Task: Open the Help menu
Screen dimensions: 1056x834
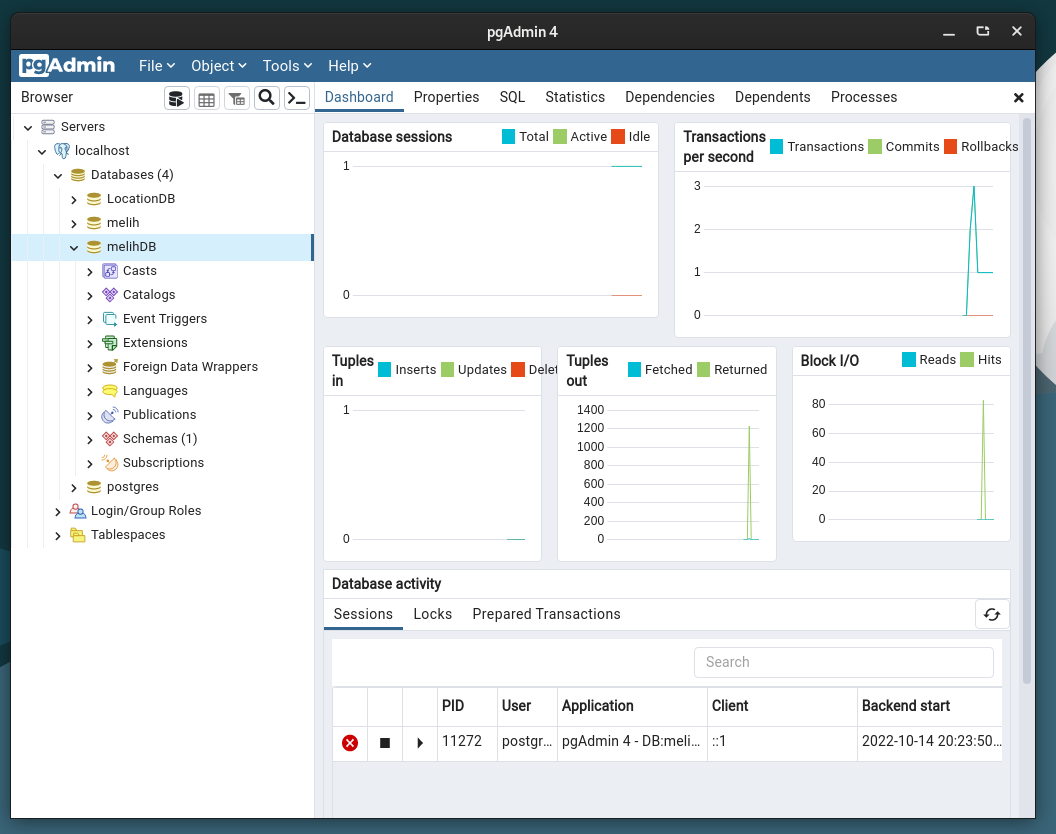Action: (x=350, y=66)
